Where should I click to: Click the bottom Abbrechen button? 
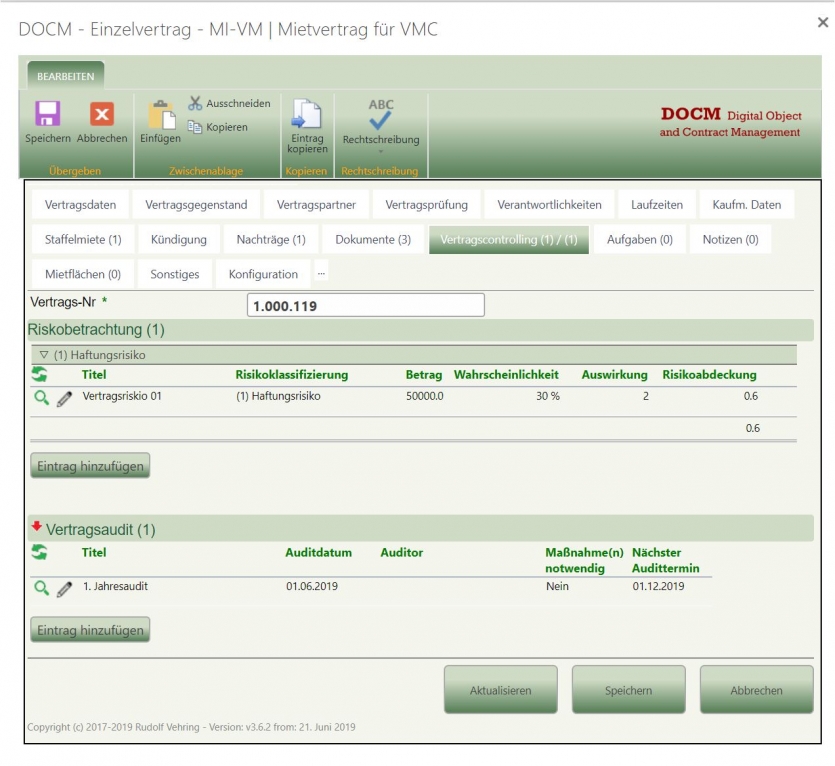pos(756,690)
